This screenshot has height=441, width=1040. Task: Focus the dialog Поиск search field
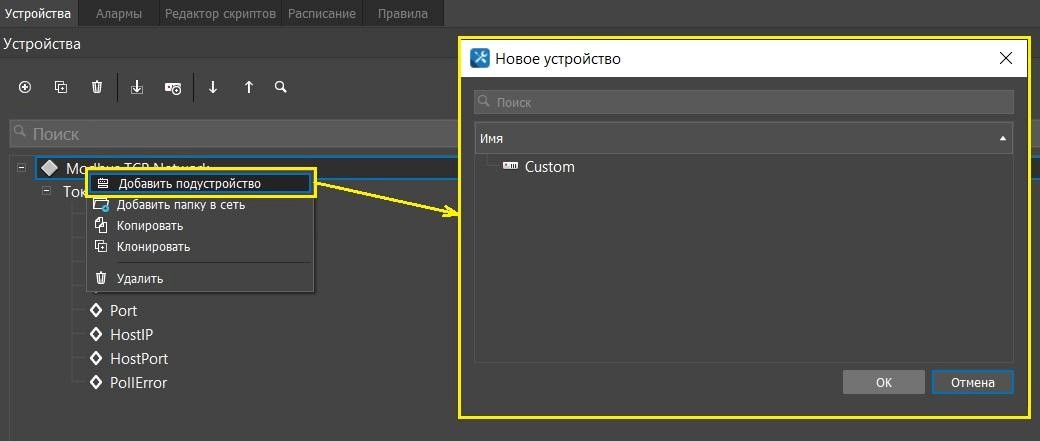coord(744,102)
